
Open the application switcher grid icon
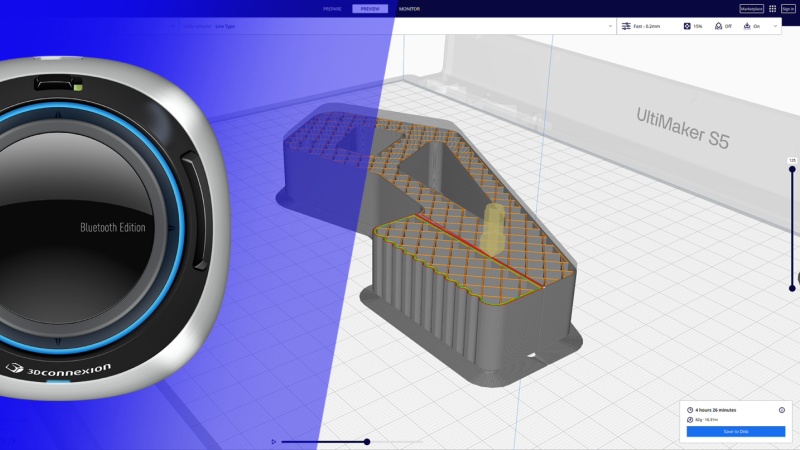[772, 9]
